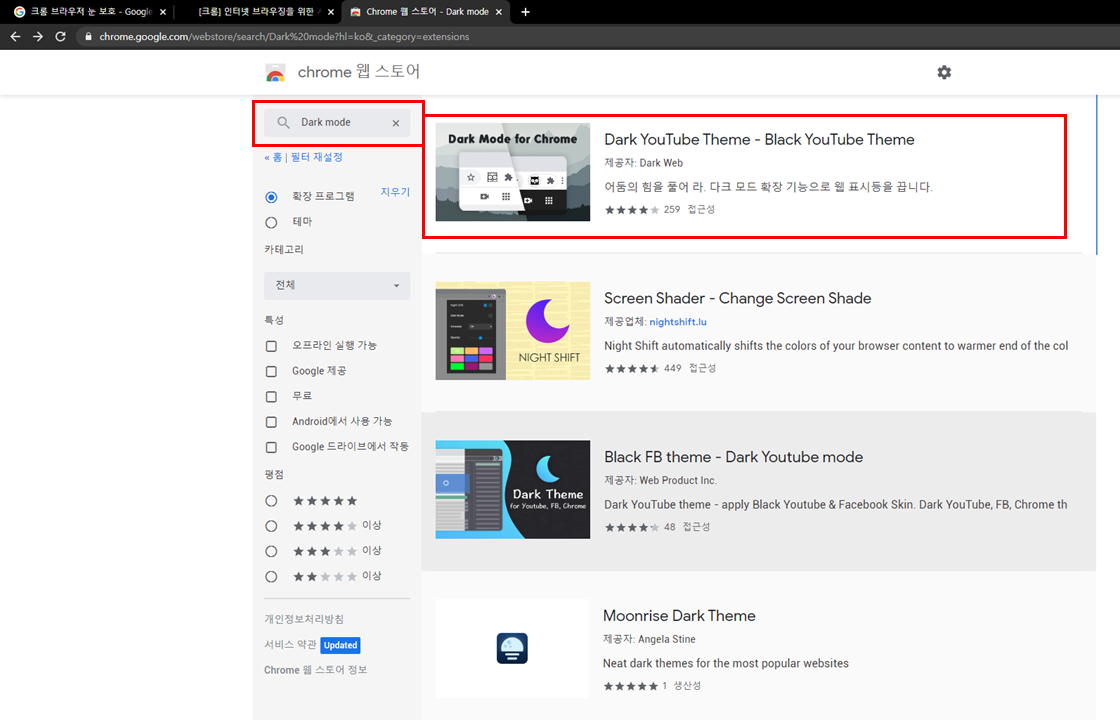The image size is (1120, 720).
Task: Open Screen Shader - Change Screen Shade
Action: pyautogui.click(x=738, y=299)
